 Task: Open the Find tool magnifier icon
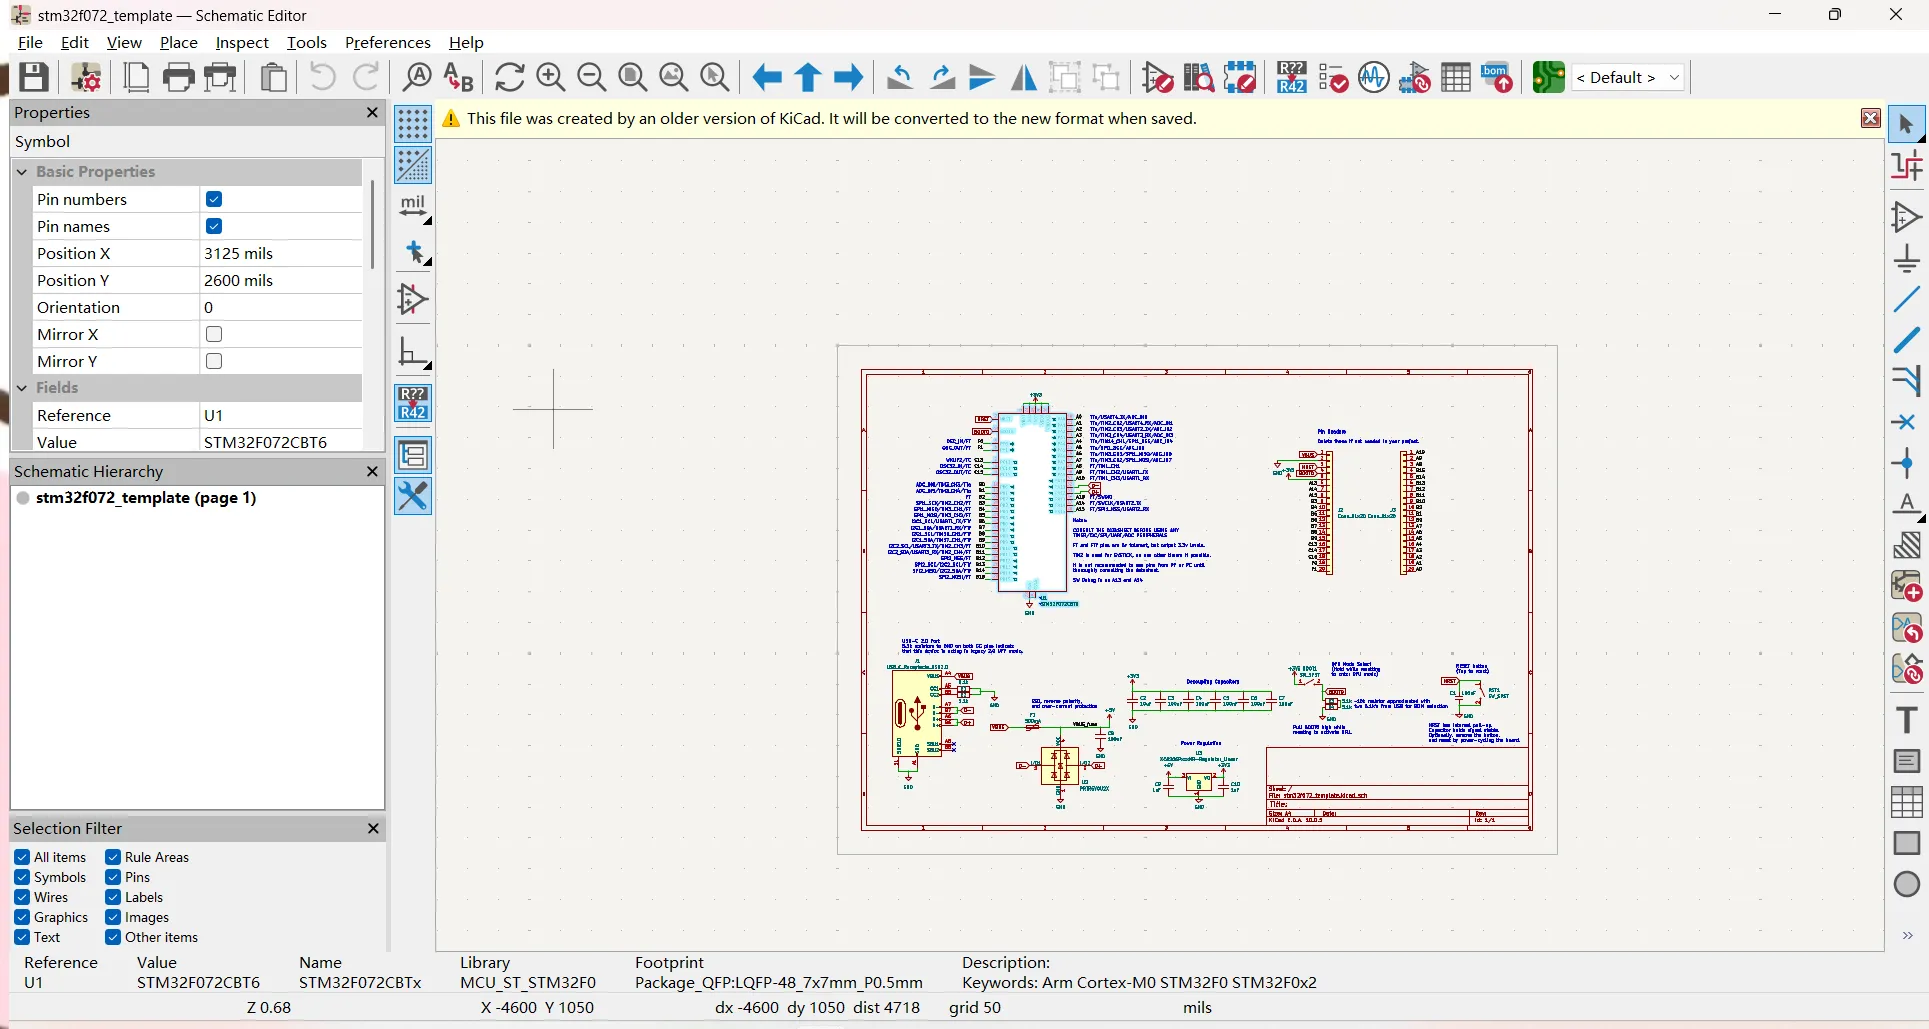pos(416,77)
